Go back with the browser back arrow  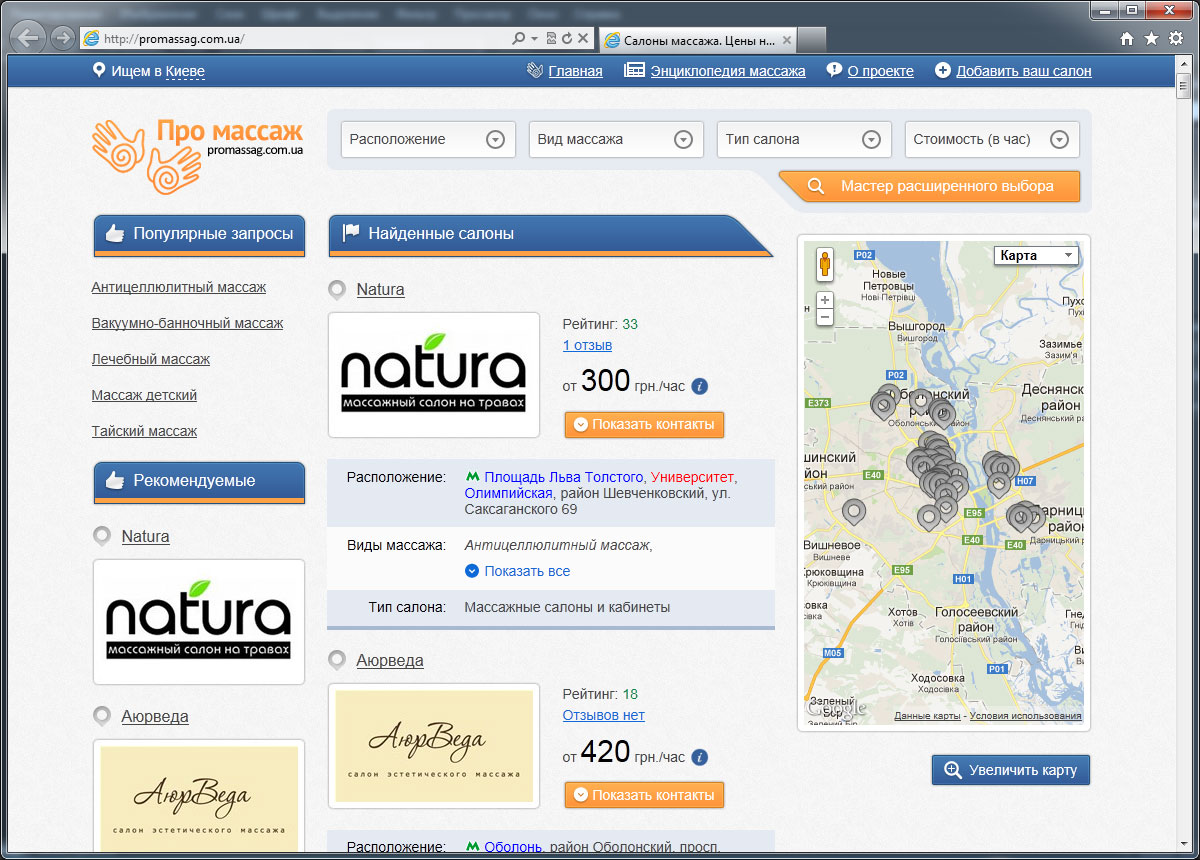point(30,38)
